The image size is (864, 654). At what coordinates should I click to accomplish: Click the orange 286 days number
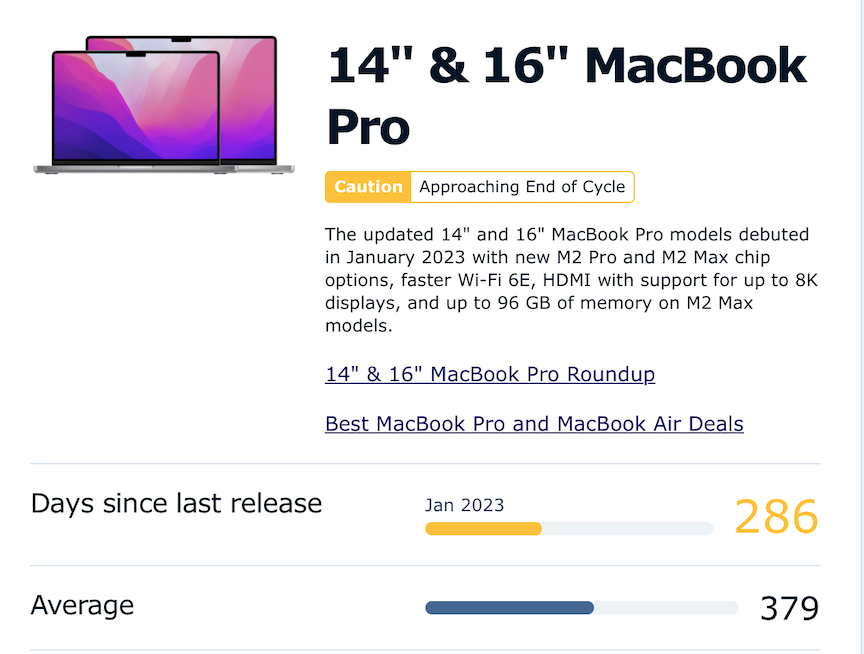(776, 516)
